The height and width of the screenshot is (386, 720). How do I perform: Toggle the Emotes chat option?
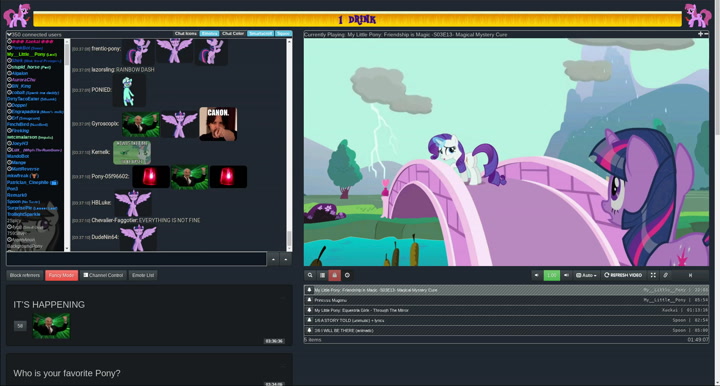209,34
